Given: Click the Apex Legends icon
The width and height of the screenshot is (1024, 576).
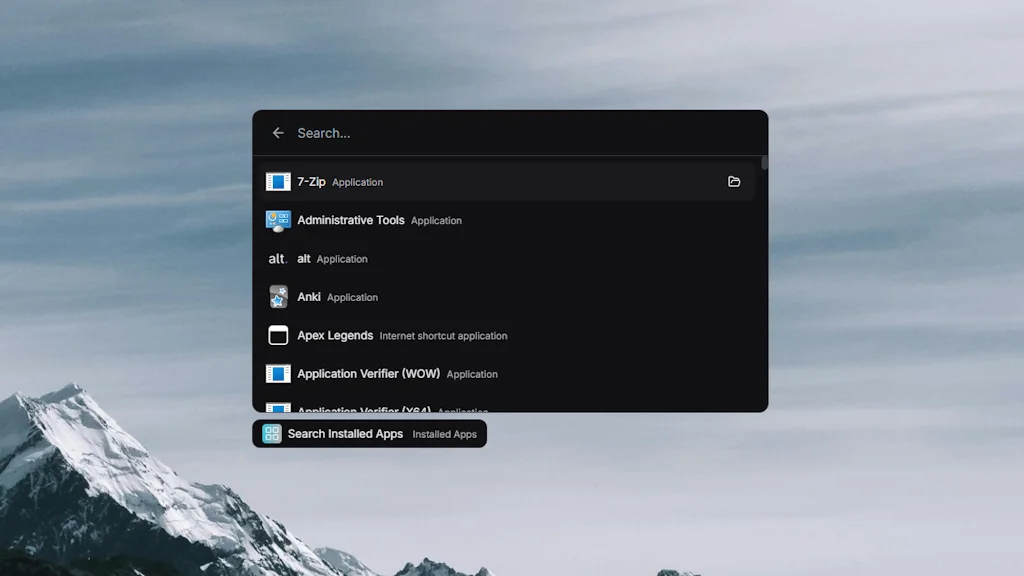Looking at the screenshot, I should click(x=277, y=335).
